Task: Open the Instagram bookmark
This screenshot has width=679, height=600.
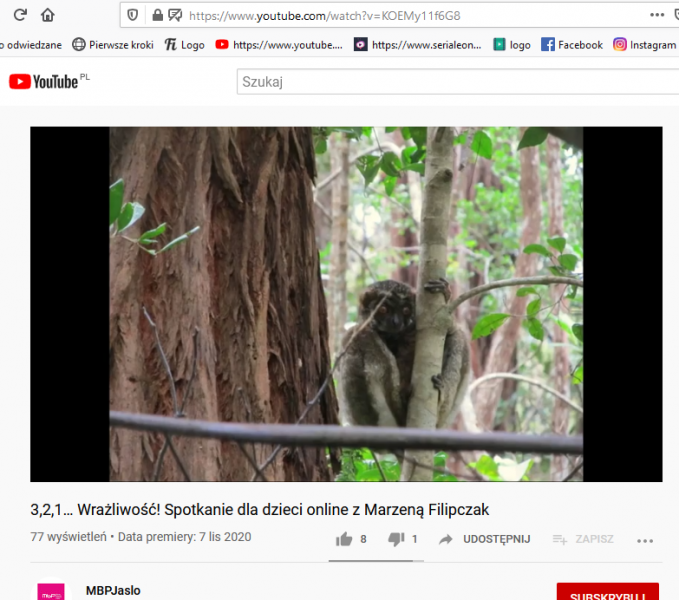Action: click(x=645, y=45)
